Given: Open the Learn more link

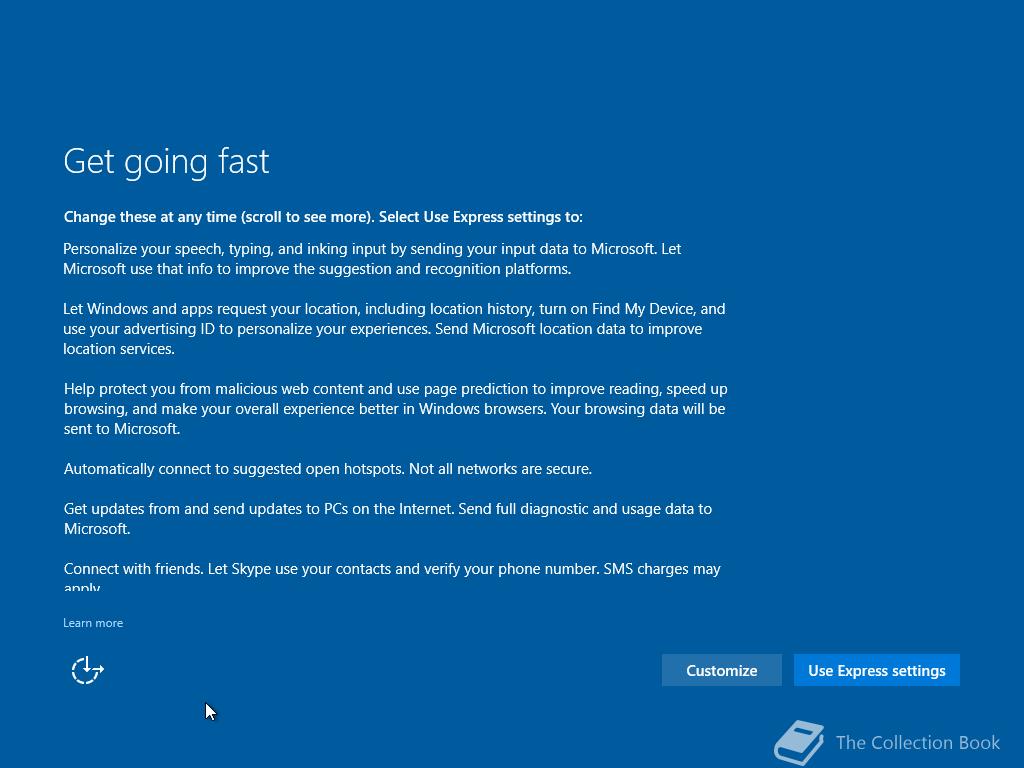Looking at the screenshot, I should click(93, 623).
